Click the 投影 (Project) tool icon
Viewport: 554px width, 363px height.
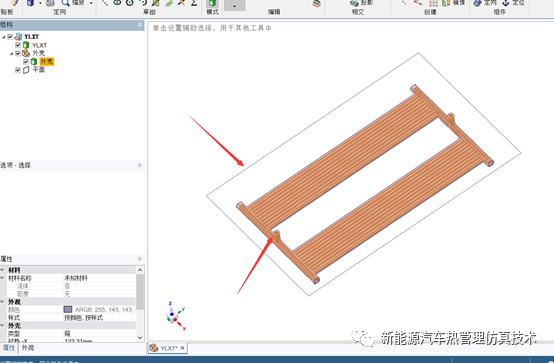(354, 3)
